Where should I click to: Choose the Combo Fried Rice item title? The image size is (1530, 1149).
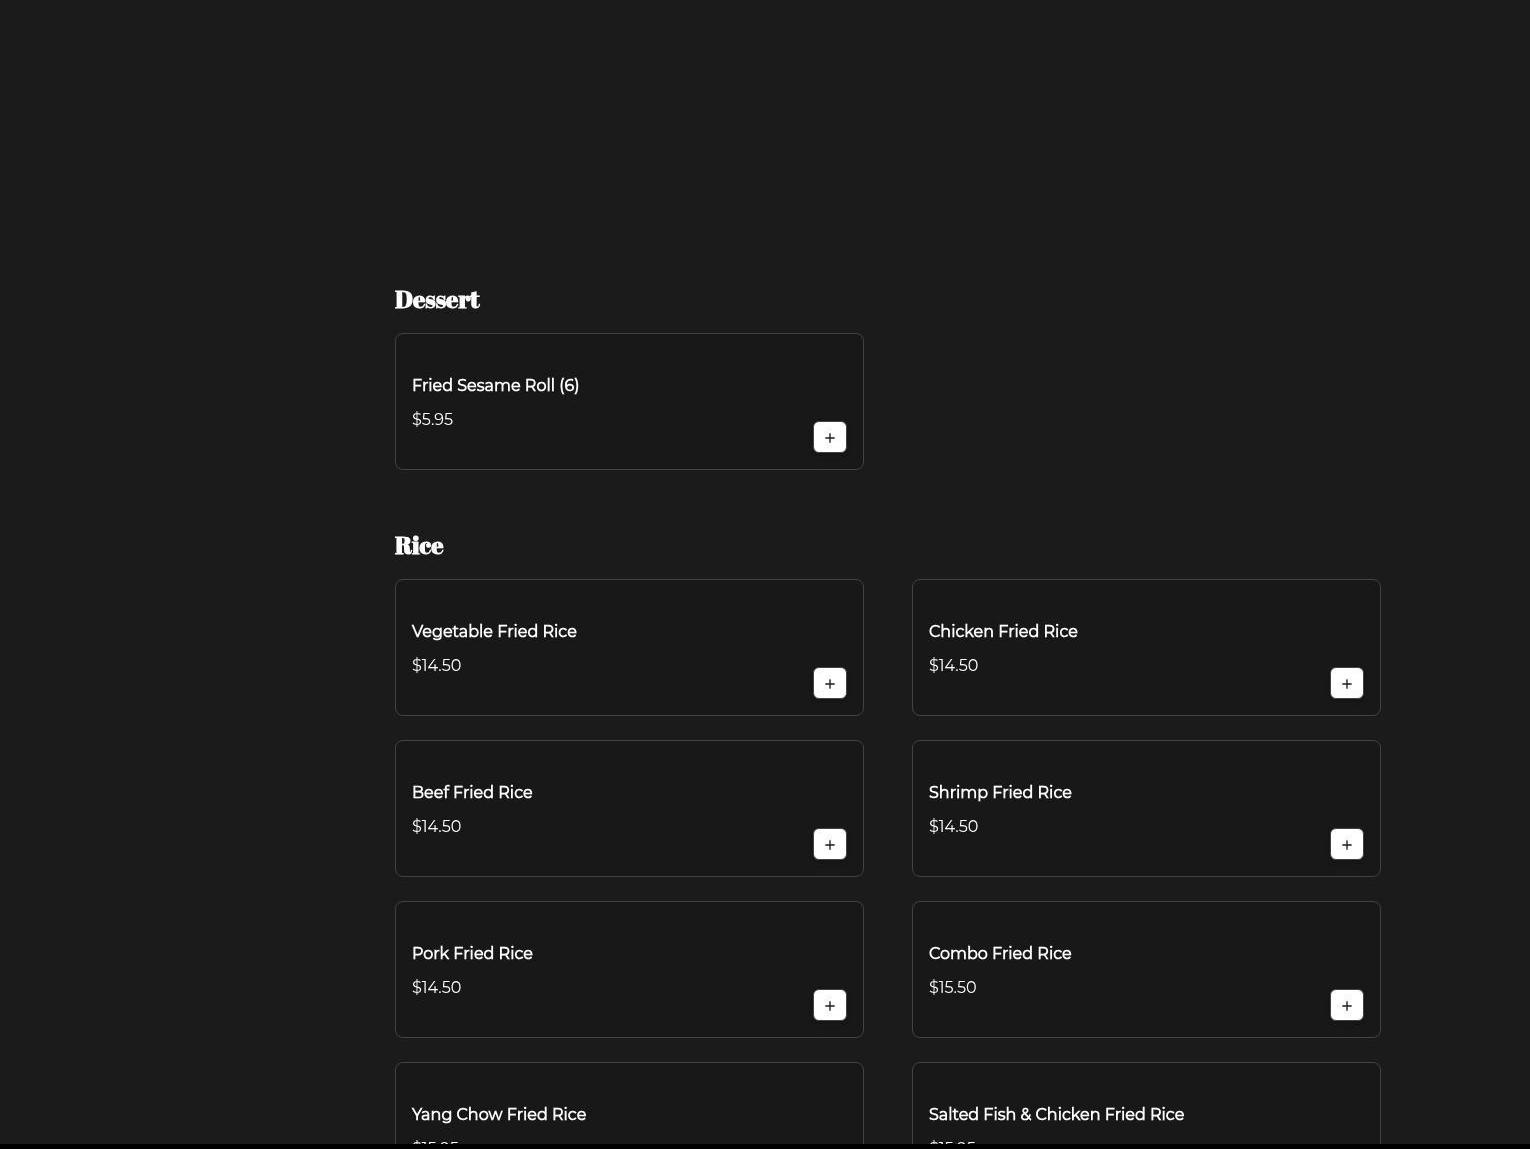coord(1000,953)
